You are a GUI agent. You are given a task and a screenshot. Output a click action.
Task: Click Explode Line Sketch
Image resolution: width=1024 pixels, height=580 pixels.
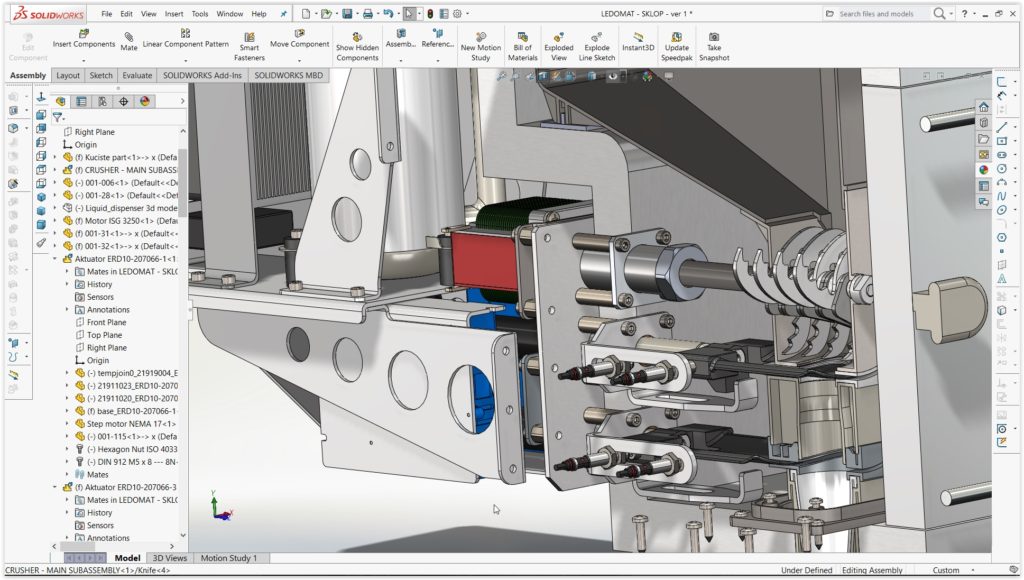(x=596, y=46)
